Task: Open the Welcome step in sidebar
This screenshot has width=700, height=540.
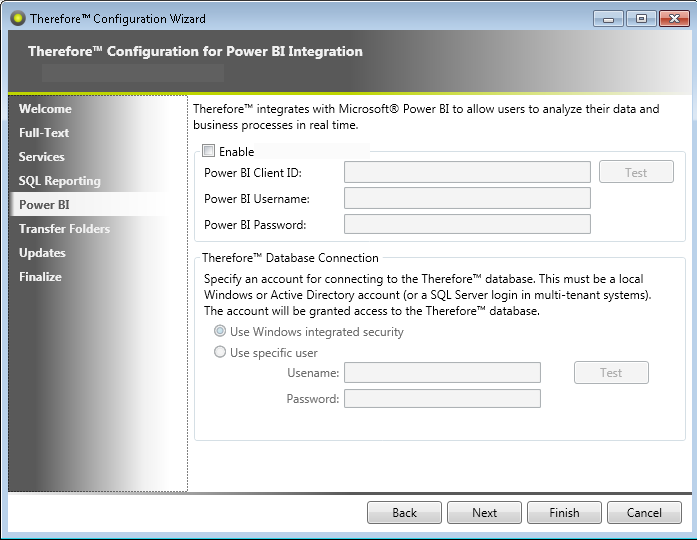Action: click(45, 109)
